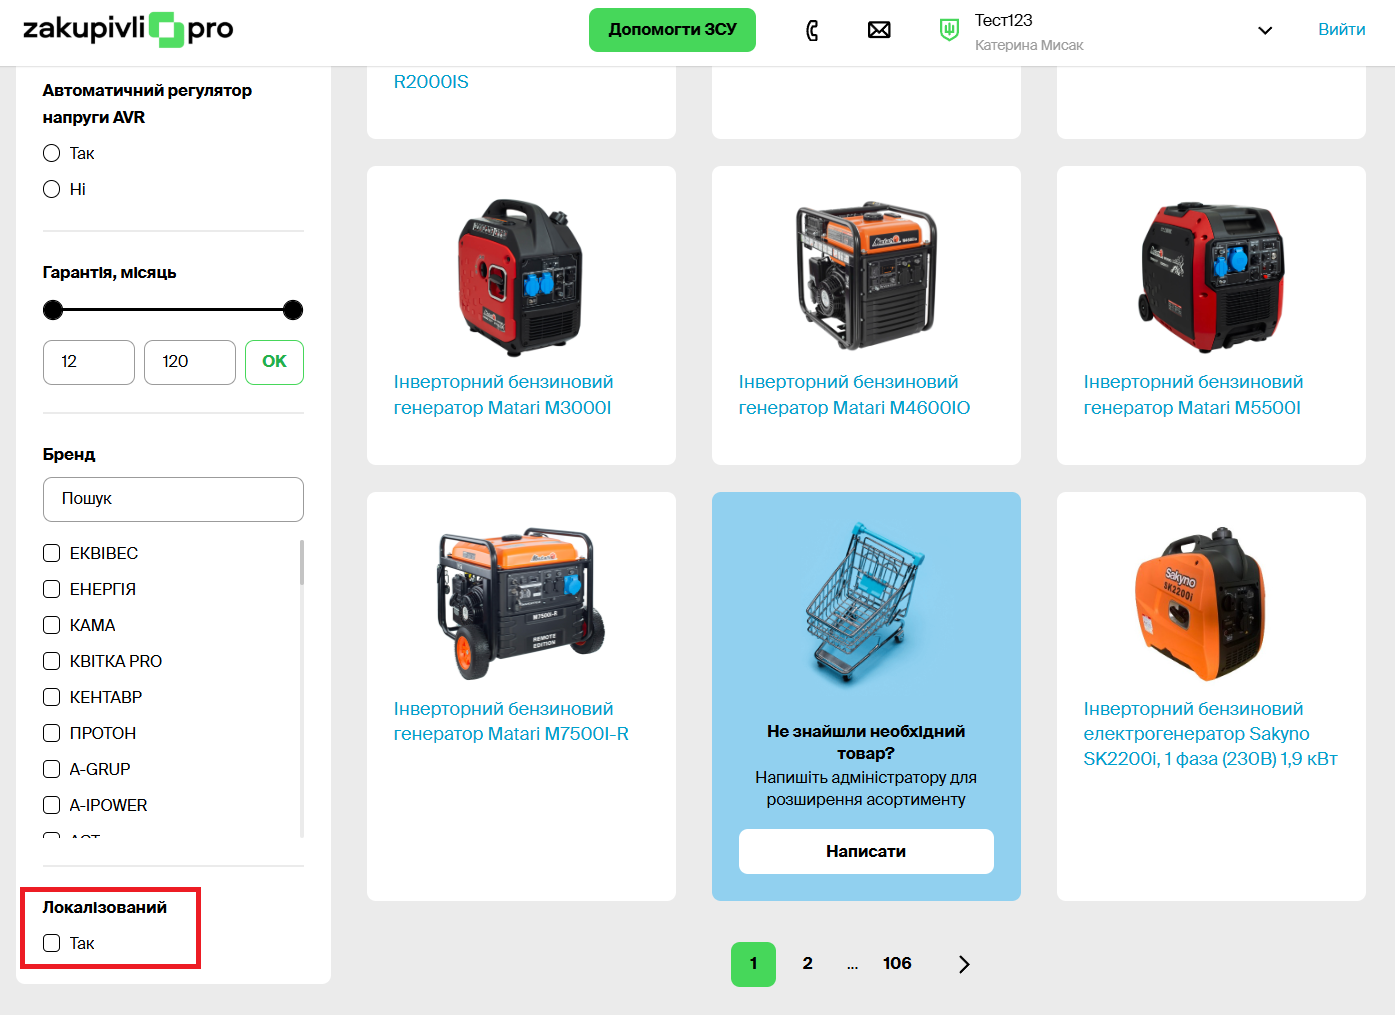Viewport: 1395px width, 1015px height.
Task: Click the brand search 'Пошук' field
Action: [x=173, y=499]
